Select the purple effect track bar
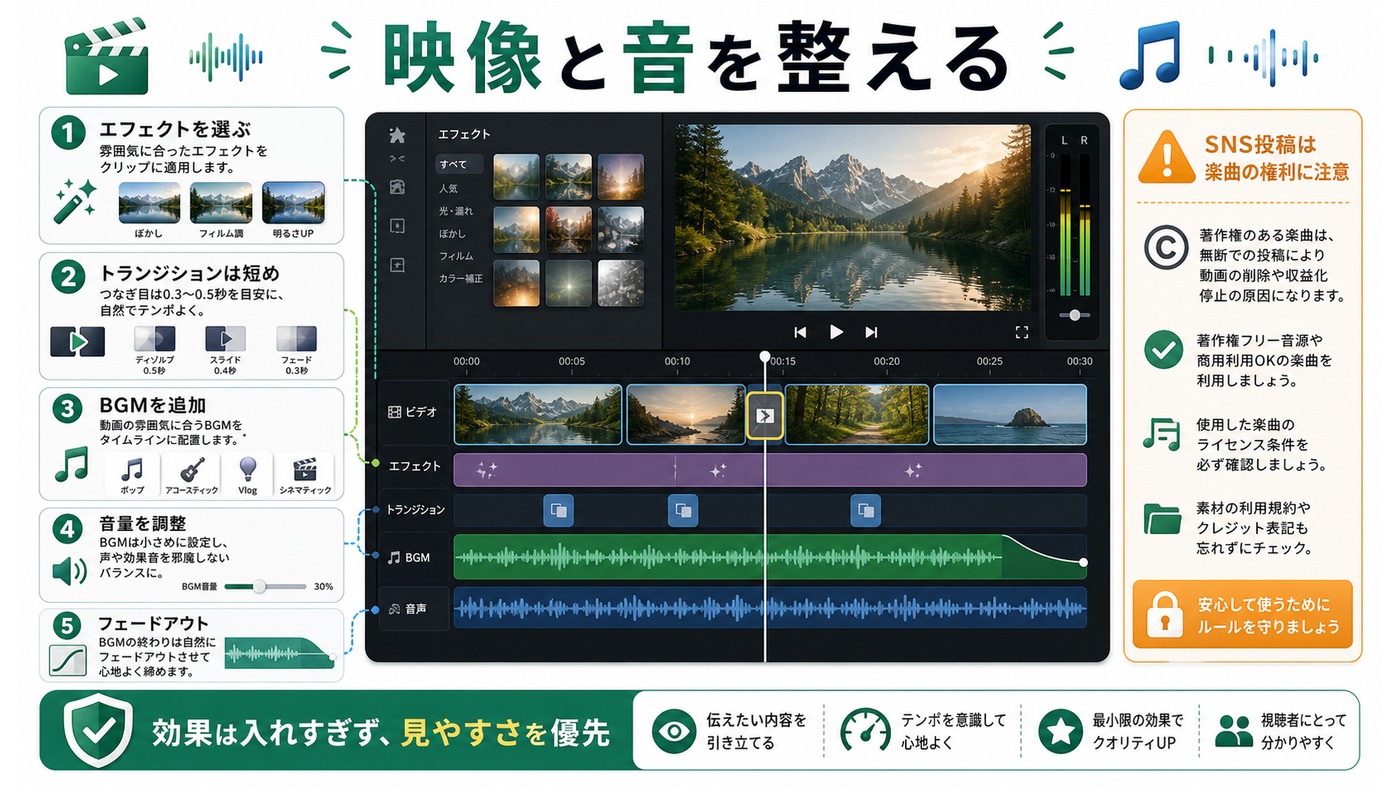Screen dimensions: 1400x788 coord(770,470)
